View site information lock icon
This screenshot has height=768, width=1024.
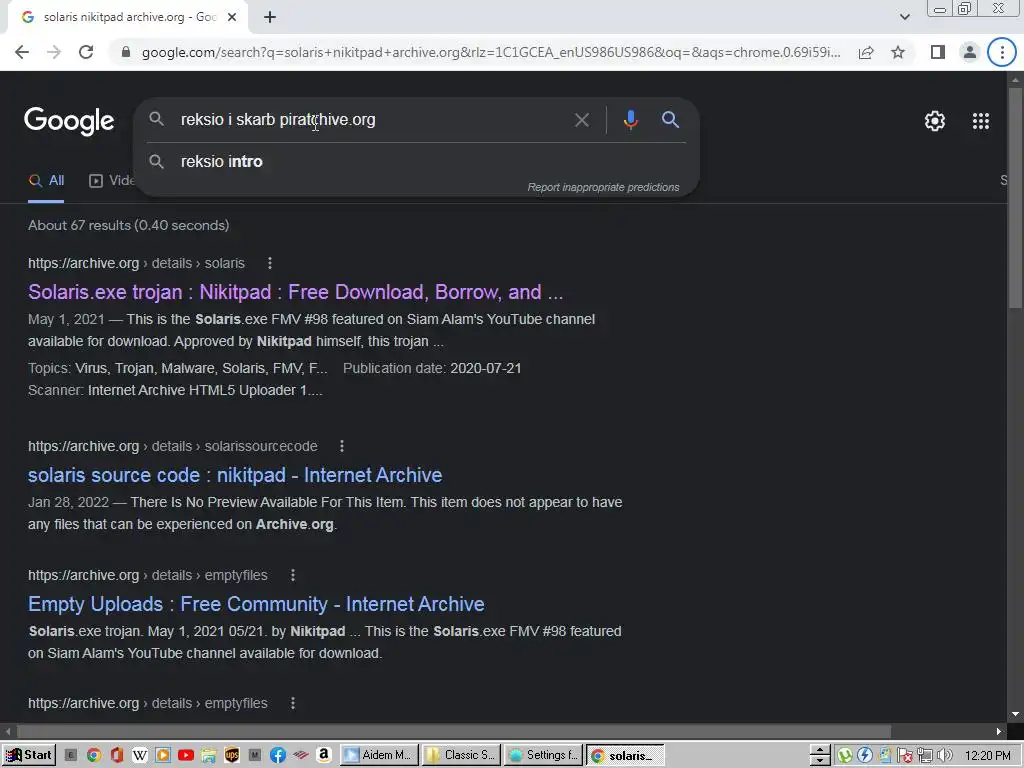pyautogui.click(x=126, y=52)
